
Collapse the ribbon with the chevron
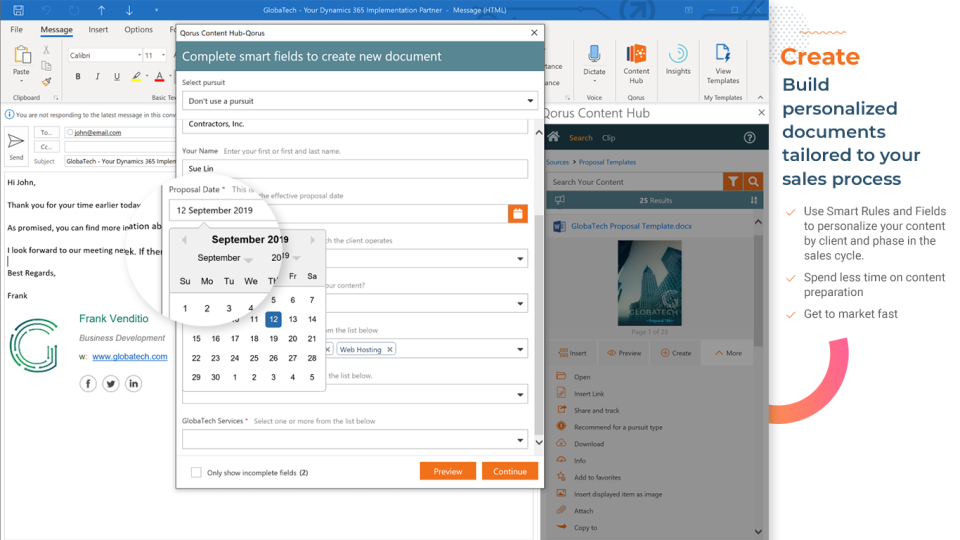[760, 97]
